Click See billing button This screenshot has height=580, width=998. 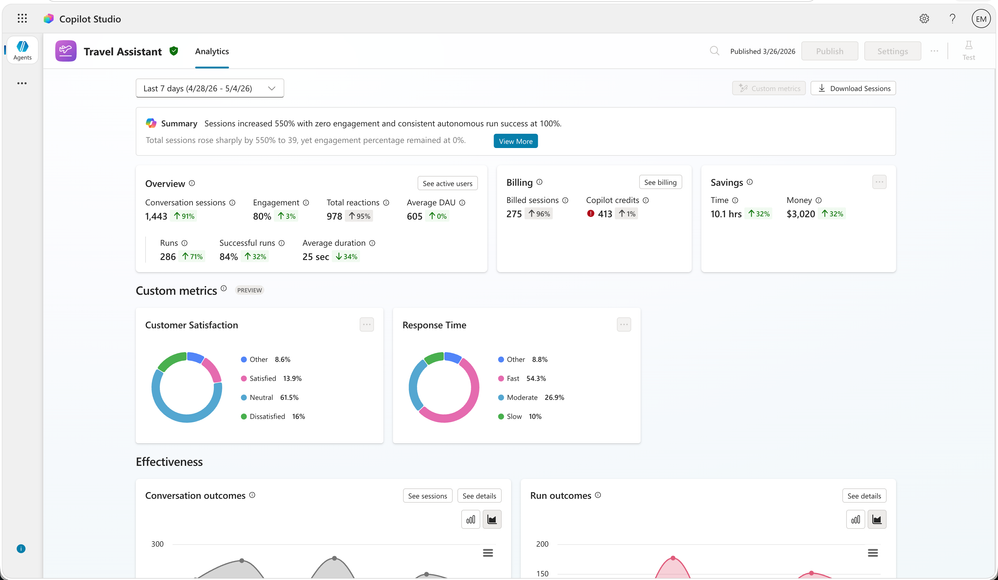coord(660,182)
